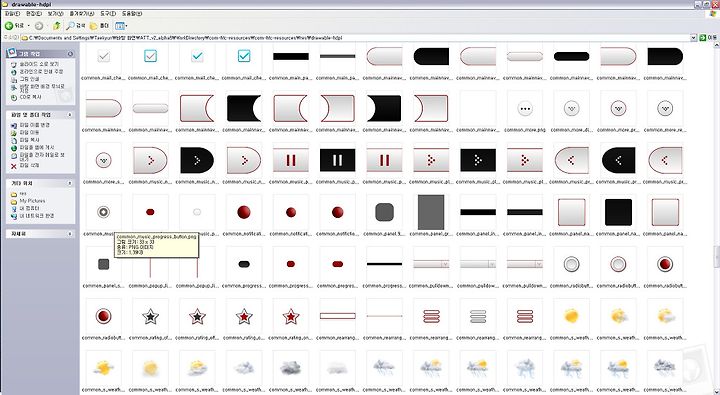The width and height of the screenshot is (720, 395).
Task: Open the res folder in other places
Action: 18,194
